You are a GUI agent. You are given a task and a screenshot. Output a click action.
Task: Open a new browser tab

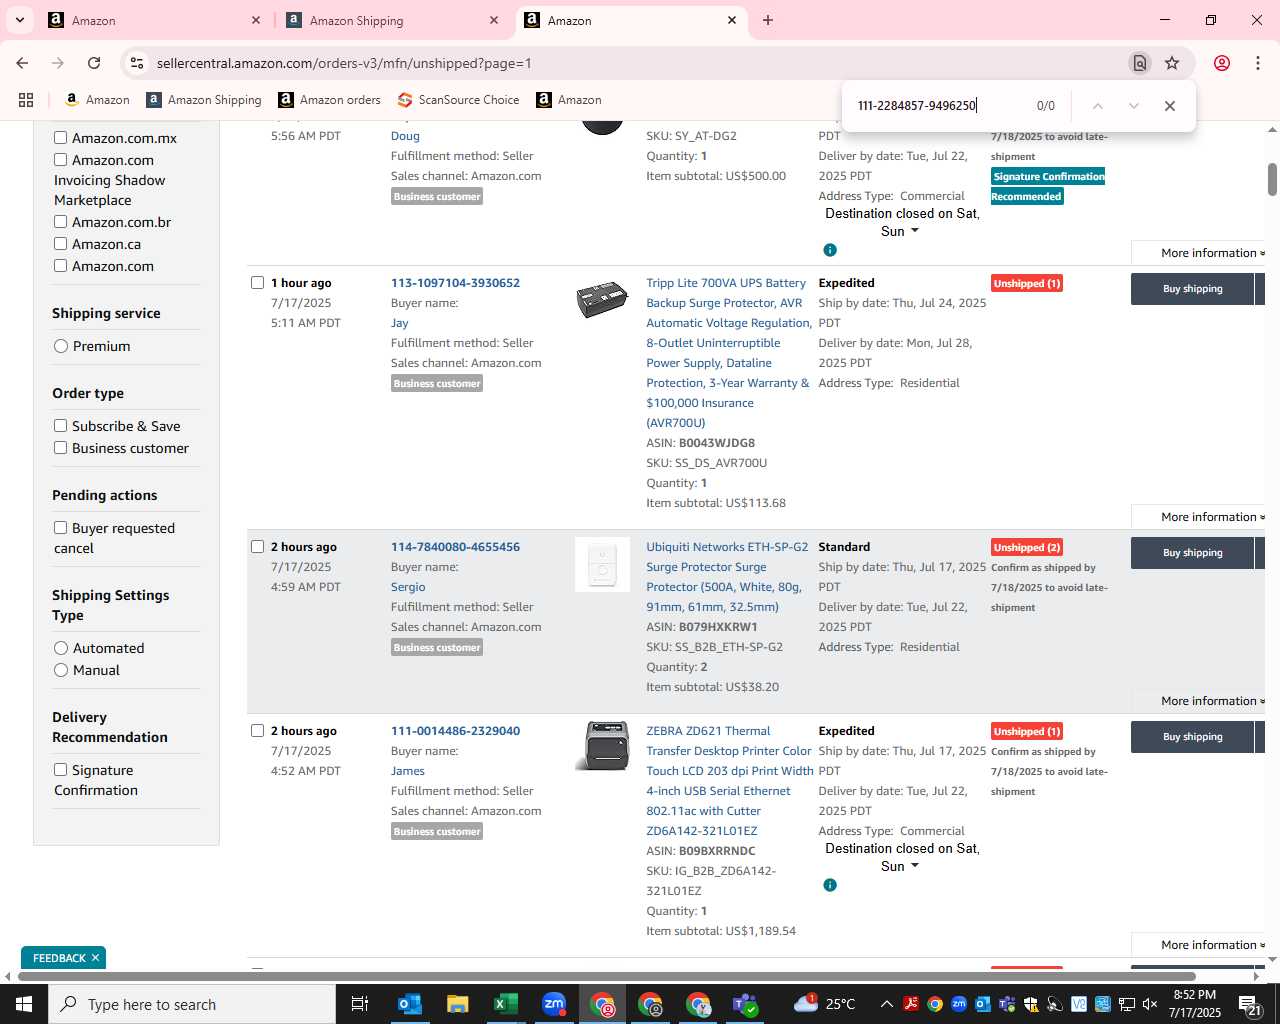[x=768, y=20]
